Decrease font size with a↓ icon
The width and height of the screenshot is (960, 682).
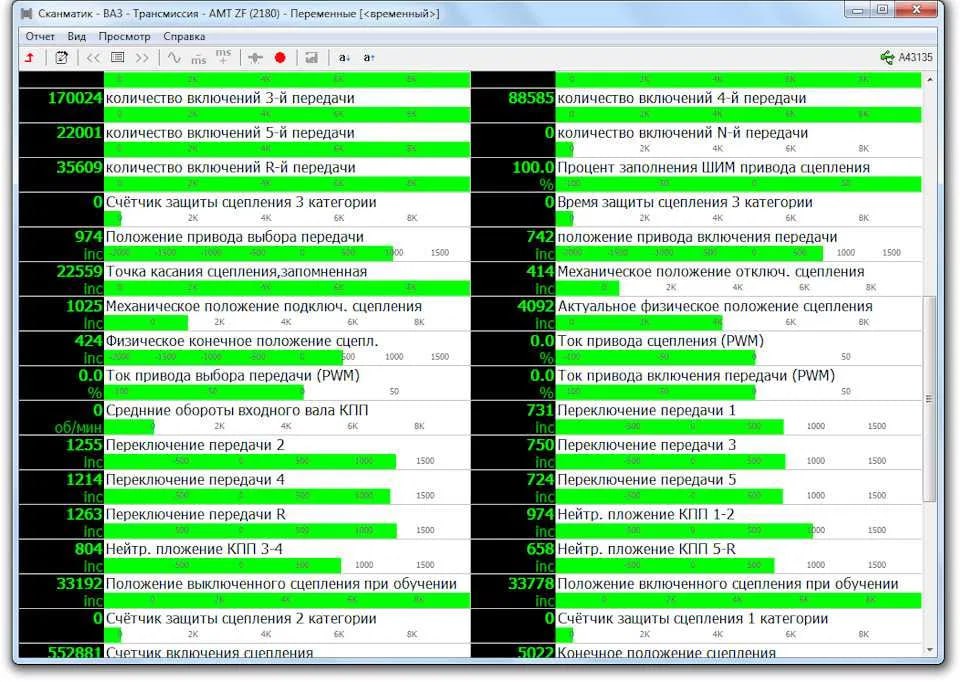point(344,58)
